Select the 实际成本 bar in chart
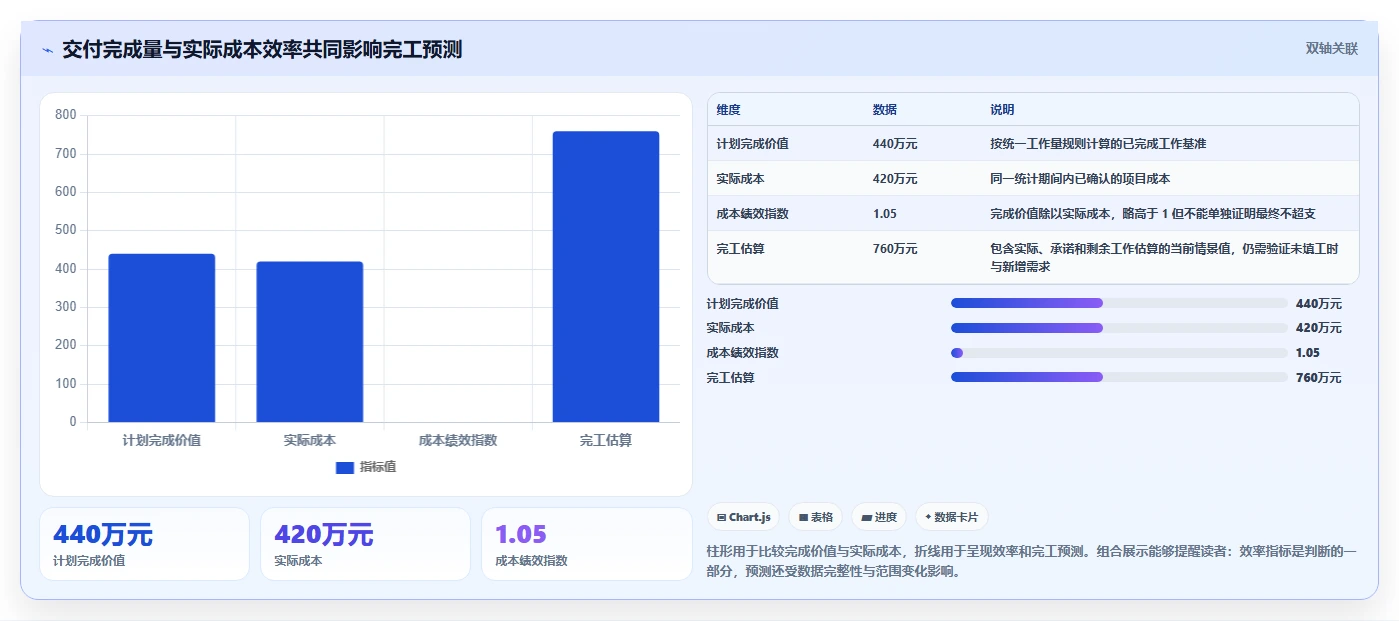Screen dimensions: 1399x621 click(x=310, y=342)
